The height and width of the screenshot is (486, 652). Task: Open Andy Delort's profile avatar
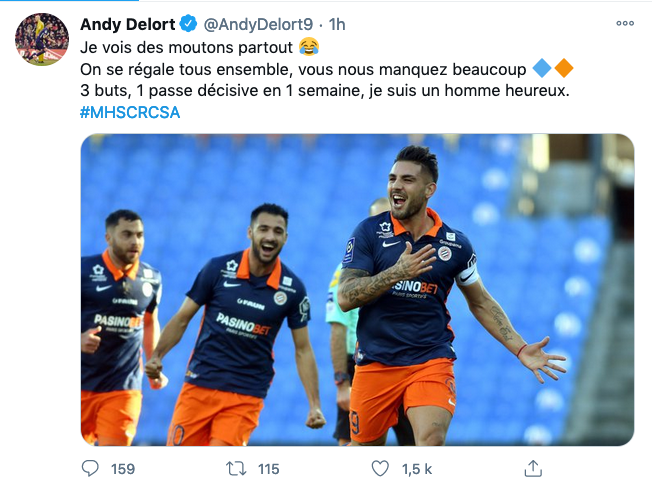click(x=42, y=39)
